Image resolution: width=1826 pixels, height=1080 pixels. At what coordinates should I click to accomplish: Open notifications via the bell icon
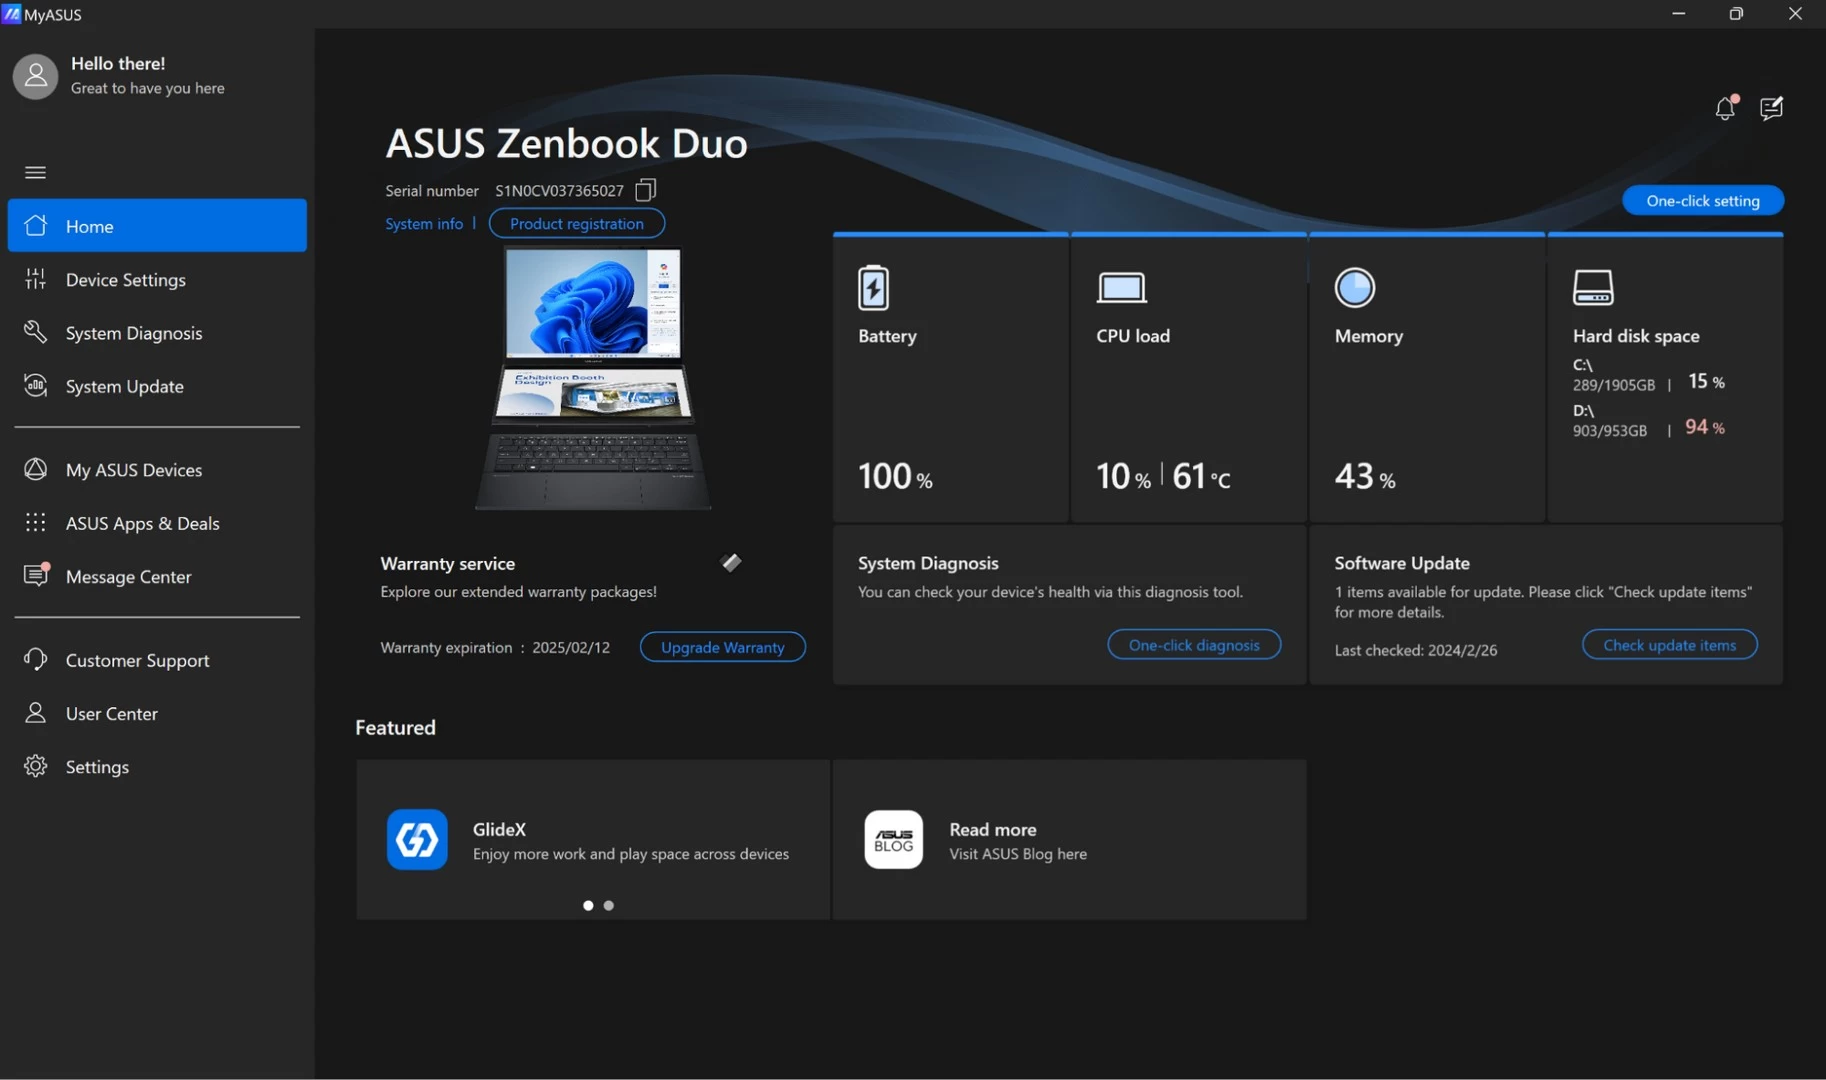pyautogui.click(x=1726, y=107)
